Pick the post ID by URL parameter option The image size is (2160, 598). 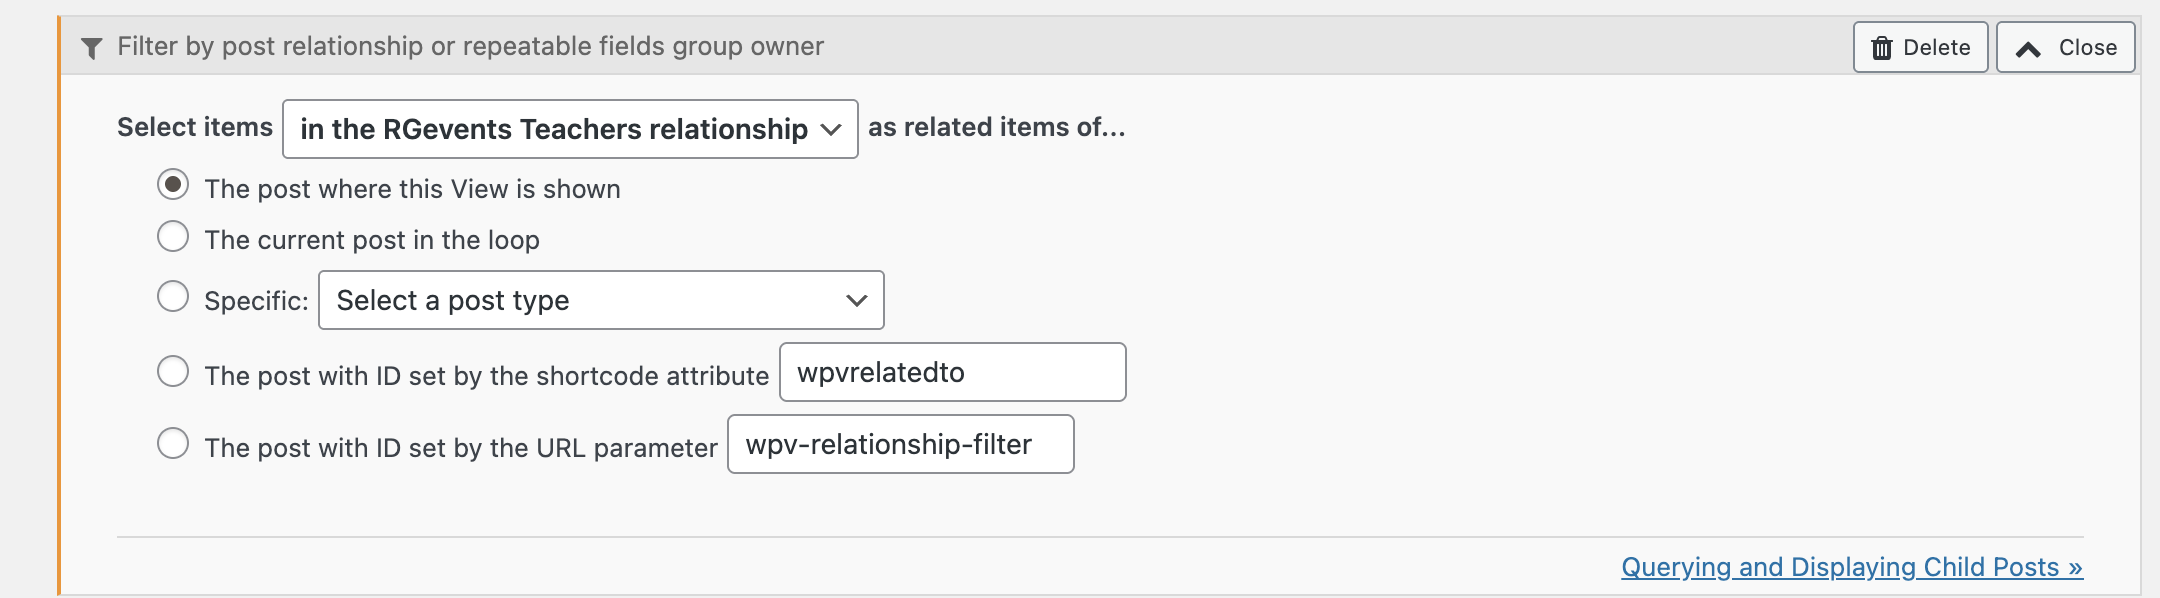click(x=173, y=444)
